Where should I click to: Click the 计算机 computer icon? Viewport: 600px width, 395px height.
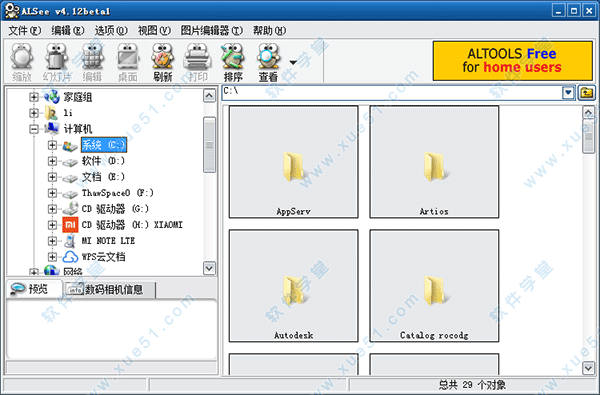click(x=52, y=129)
